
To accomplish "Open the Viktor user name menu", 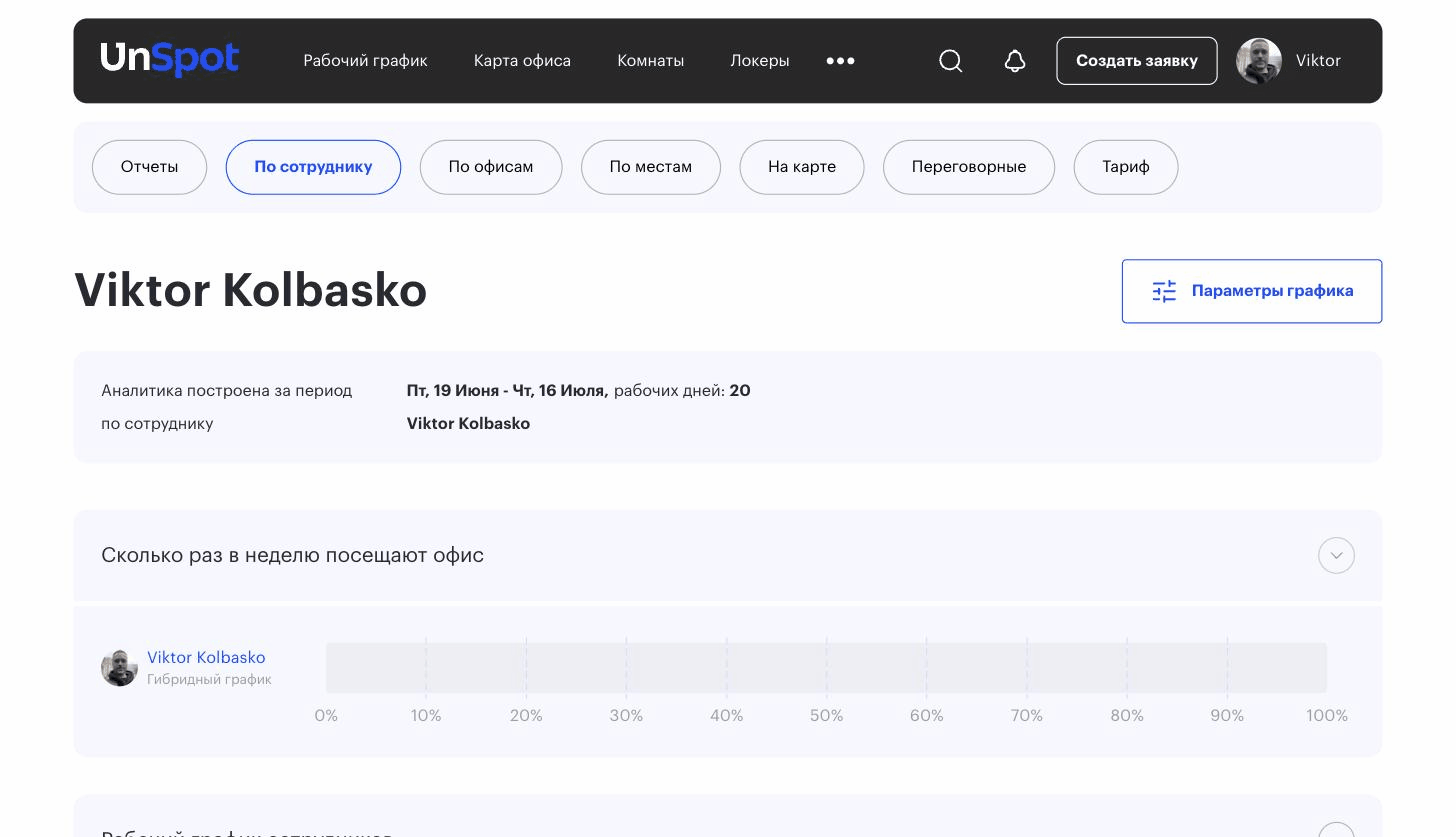I will (1318, 61).
